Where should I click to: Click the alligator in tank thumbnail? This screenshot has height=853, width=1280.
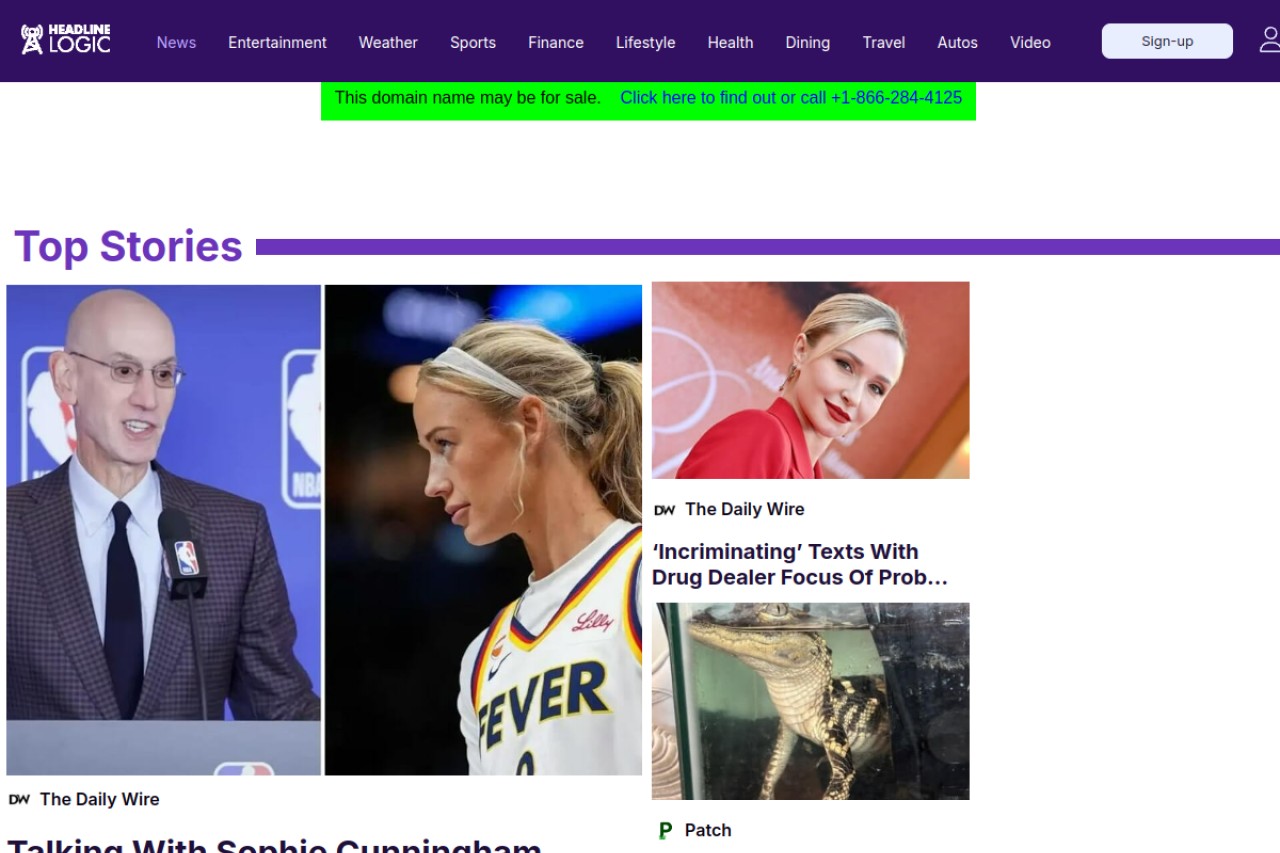[x=811, y=701]
